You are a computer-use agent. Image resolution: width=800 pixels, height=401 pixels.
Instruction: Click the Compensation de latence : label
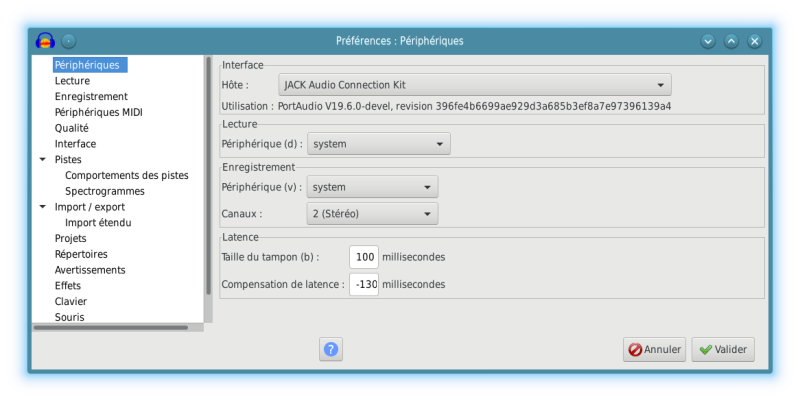(x=283, y=284)
